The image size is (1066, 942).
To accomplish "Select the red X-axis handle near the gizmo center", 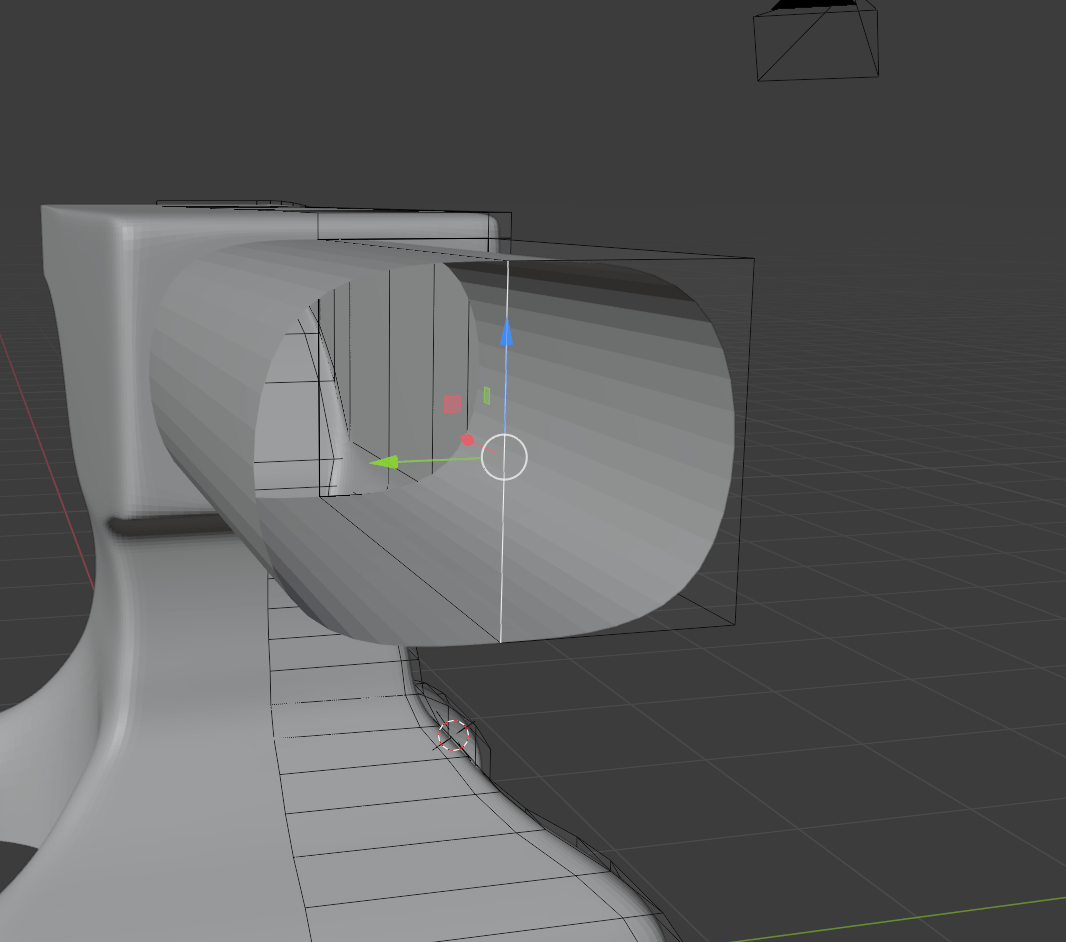I will 466,438.
